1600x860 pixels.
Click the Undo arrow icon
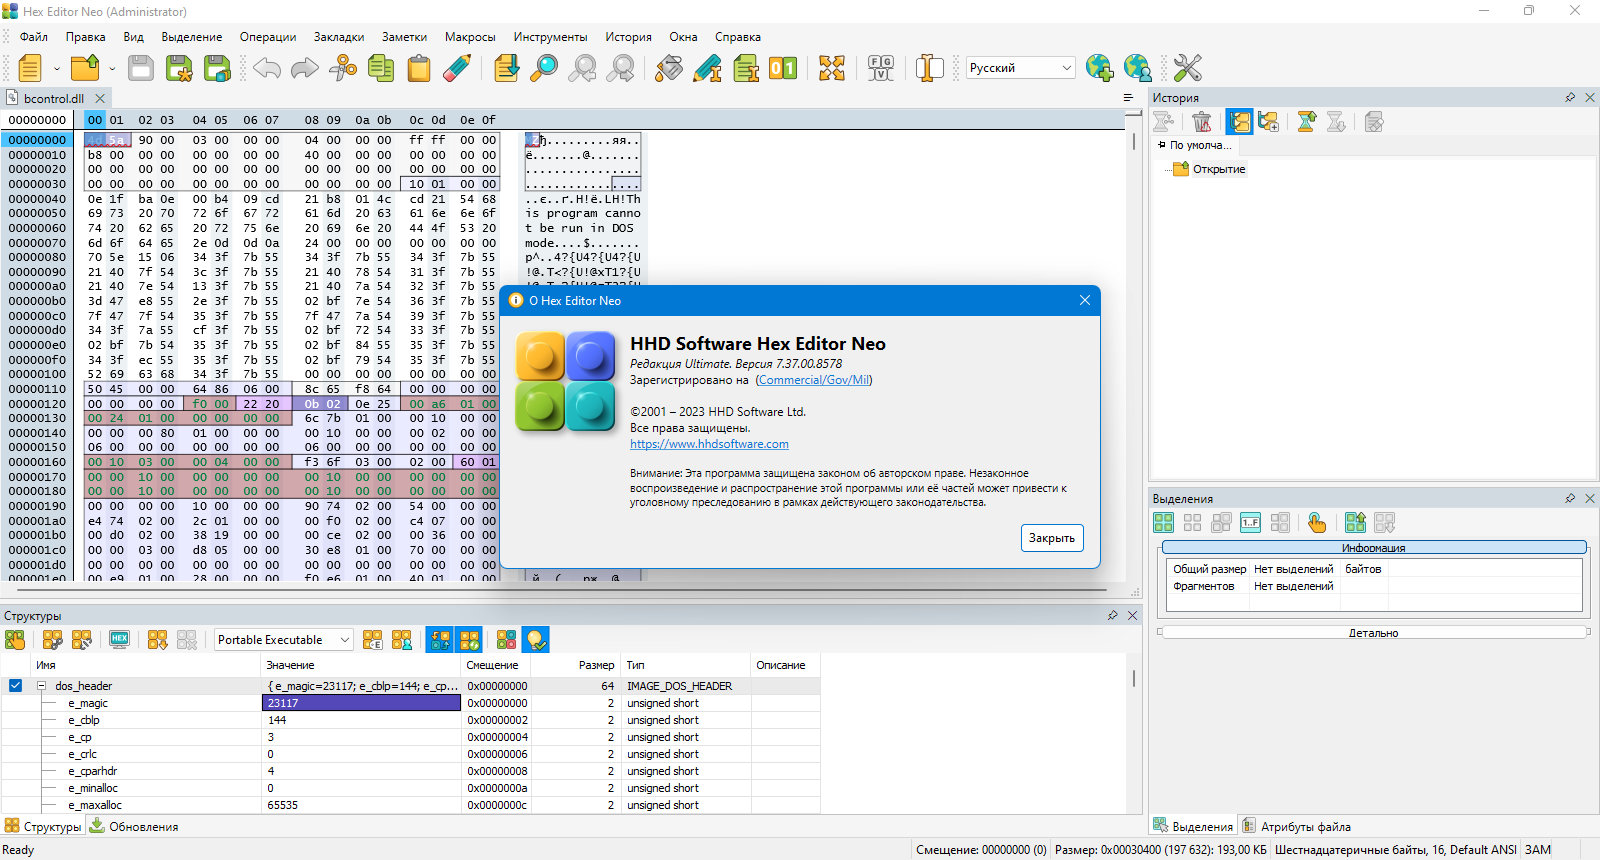click(267, 68)
